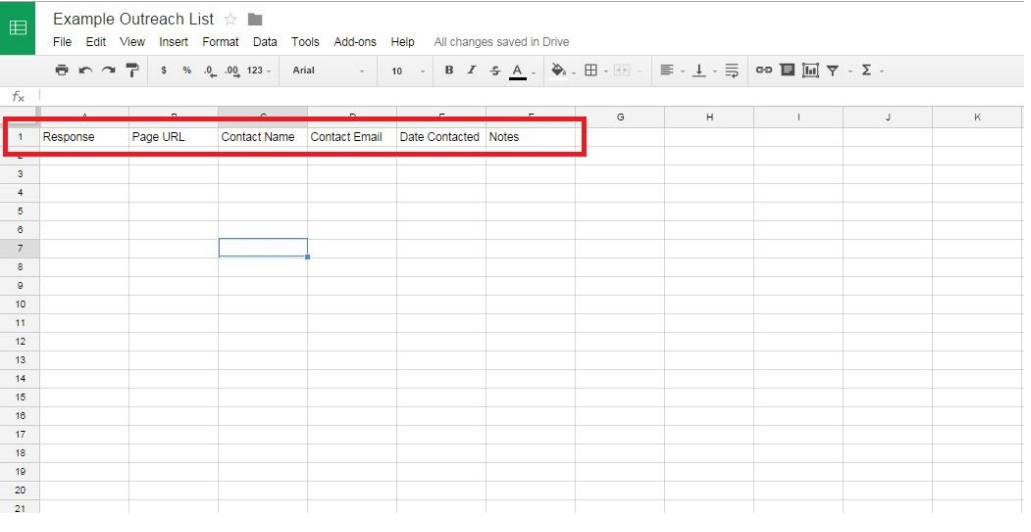Open the 123 number format dropdown
The height and width of the screenshot is (532, 1031).
(x=259, y=71)
